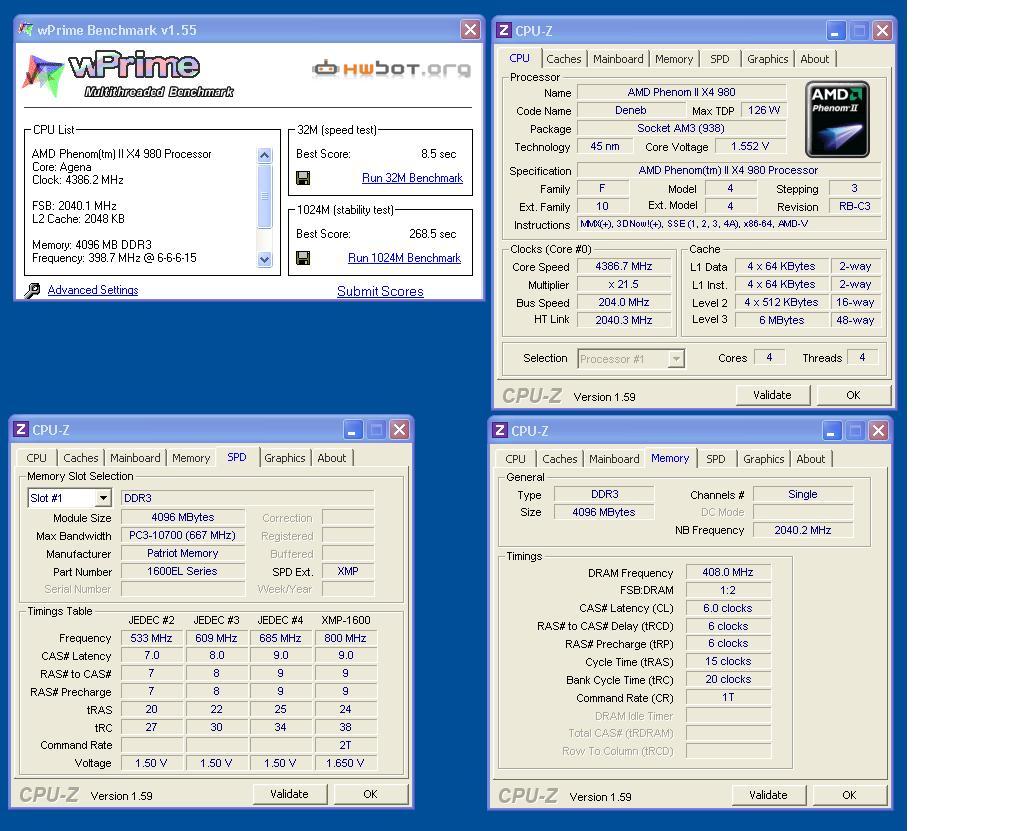Click Validate in the CPU-Z SPD window
This screenshot has width=1024, height=831.
[x=289, y=794]
